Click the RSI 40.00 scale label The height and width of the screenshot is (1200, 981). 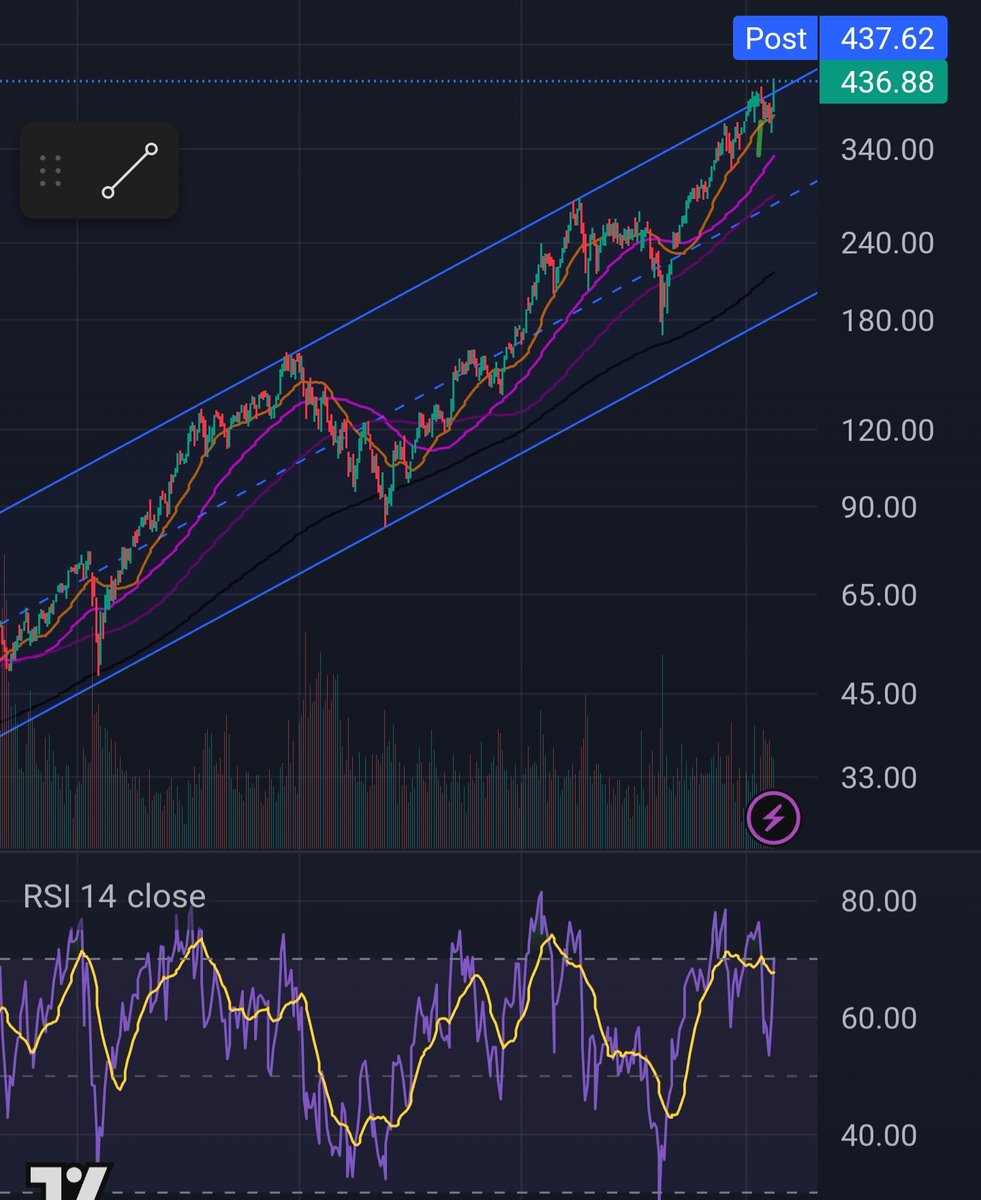(x=879, y=1136)
